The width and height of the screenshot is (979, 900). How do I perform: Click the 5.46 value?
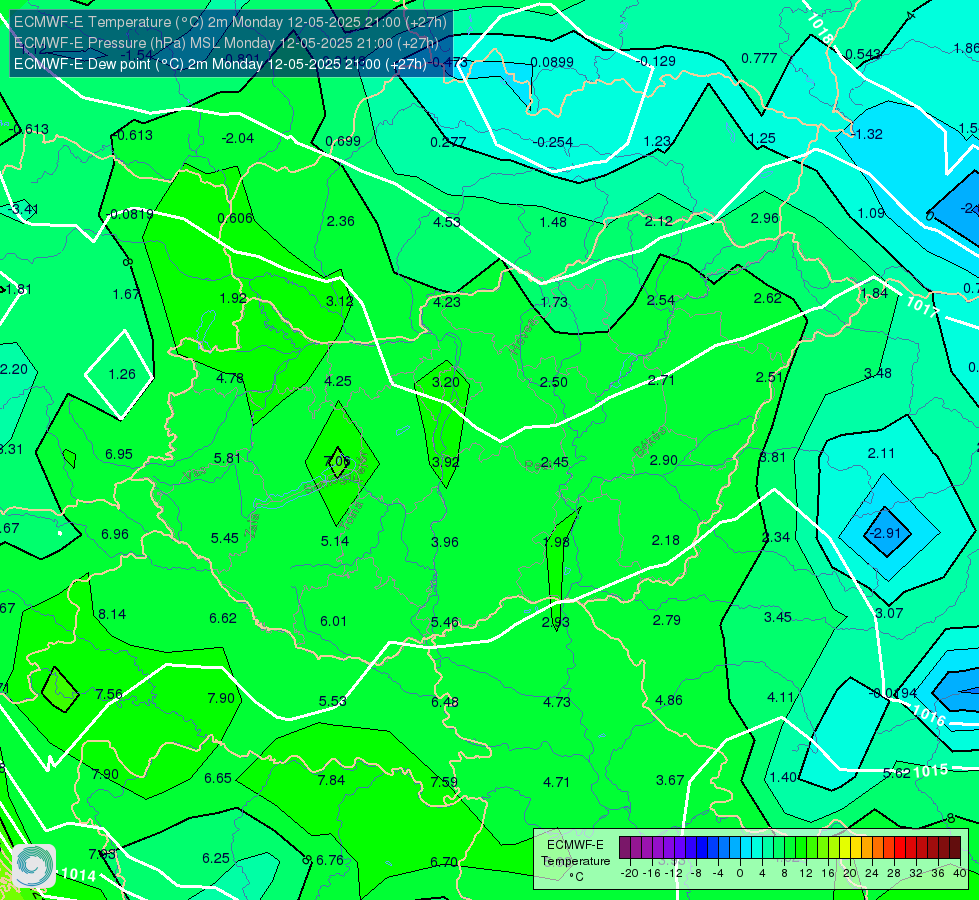click(445, 622)
